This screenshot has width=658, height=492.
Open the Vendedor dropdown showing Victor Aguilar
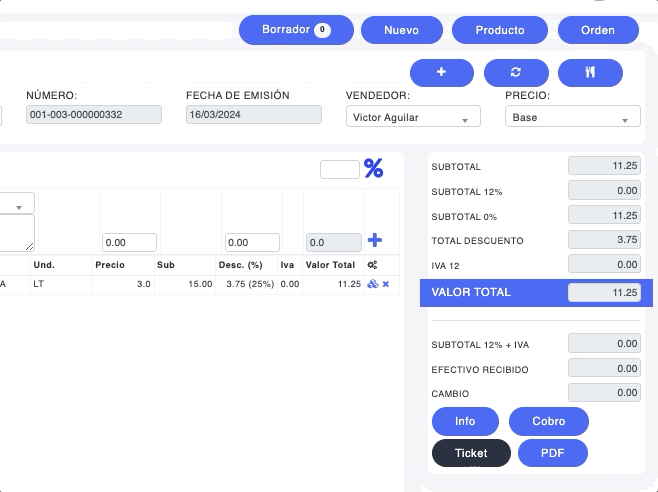(413, 117)
